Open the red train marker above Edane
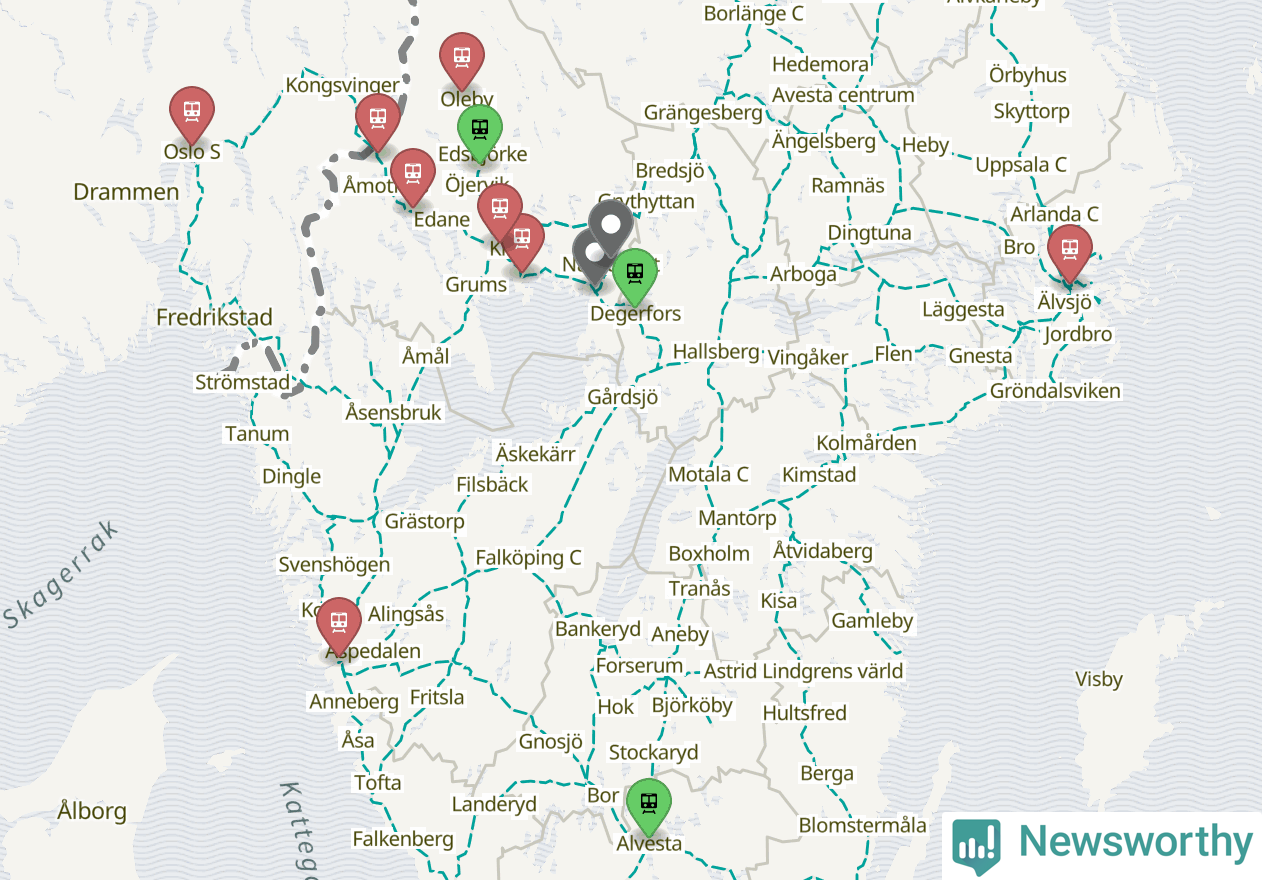The height and width of the screenshot is (880, 1262). tap(413, 176)
